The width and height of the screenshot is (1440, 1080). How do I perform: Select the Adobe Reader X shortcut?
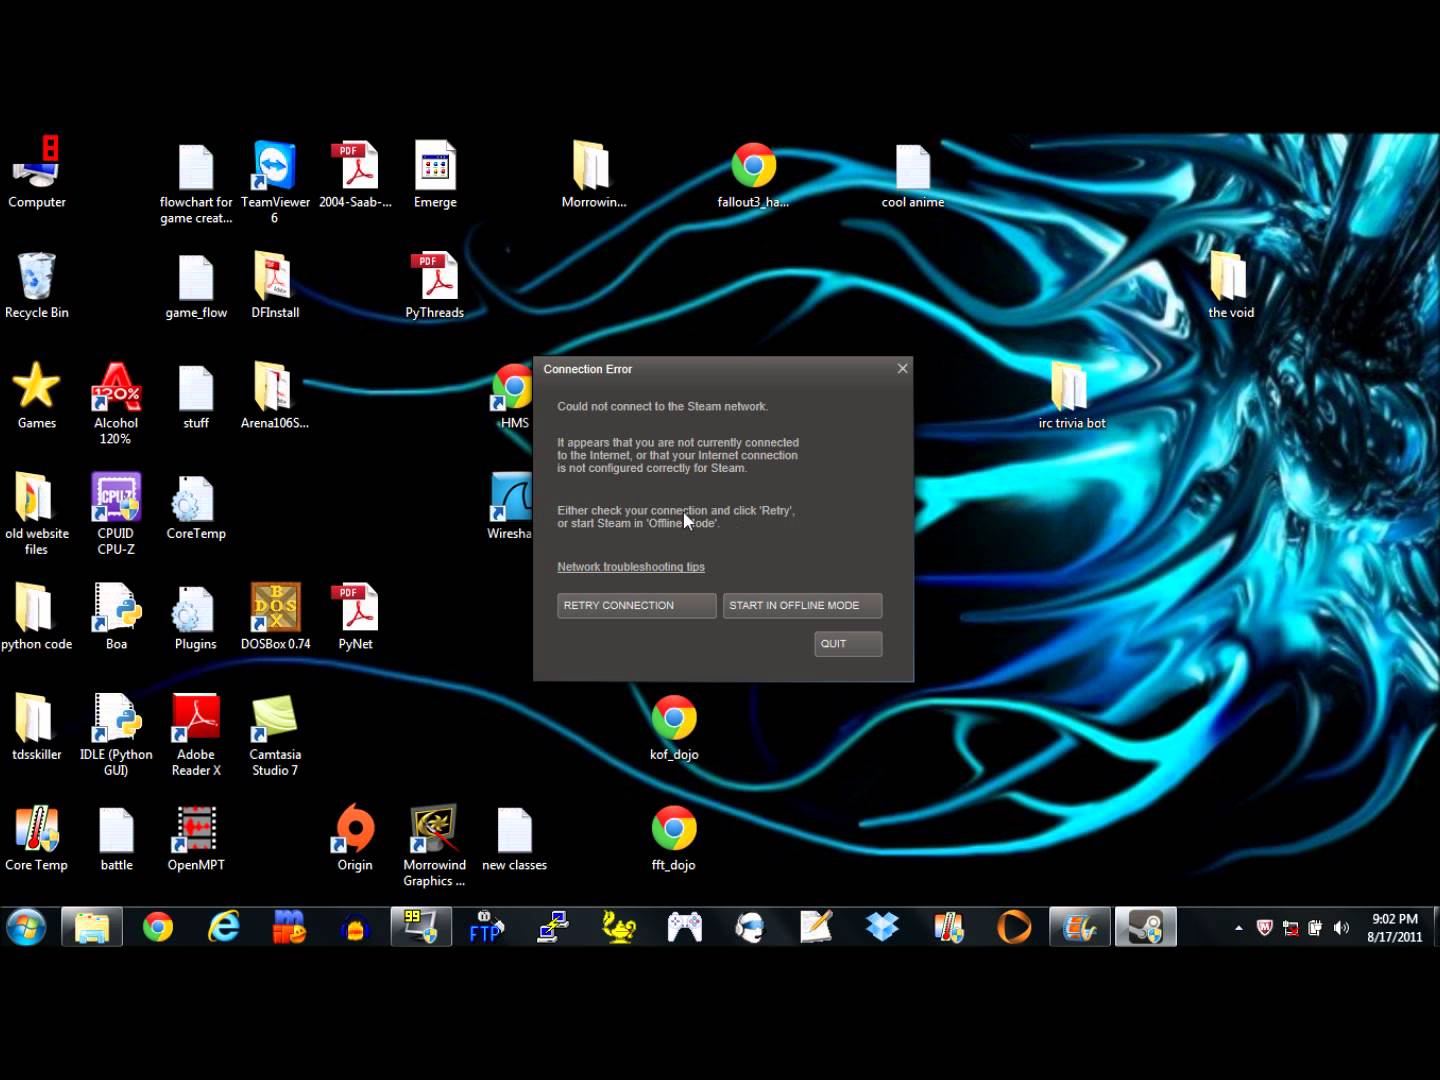(196, 735)
